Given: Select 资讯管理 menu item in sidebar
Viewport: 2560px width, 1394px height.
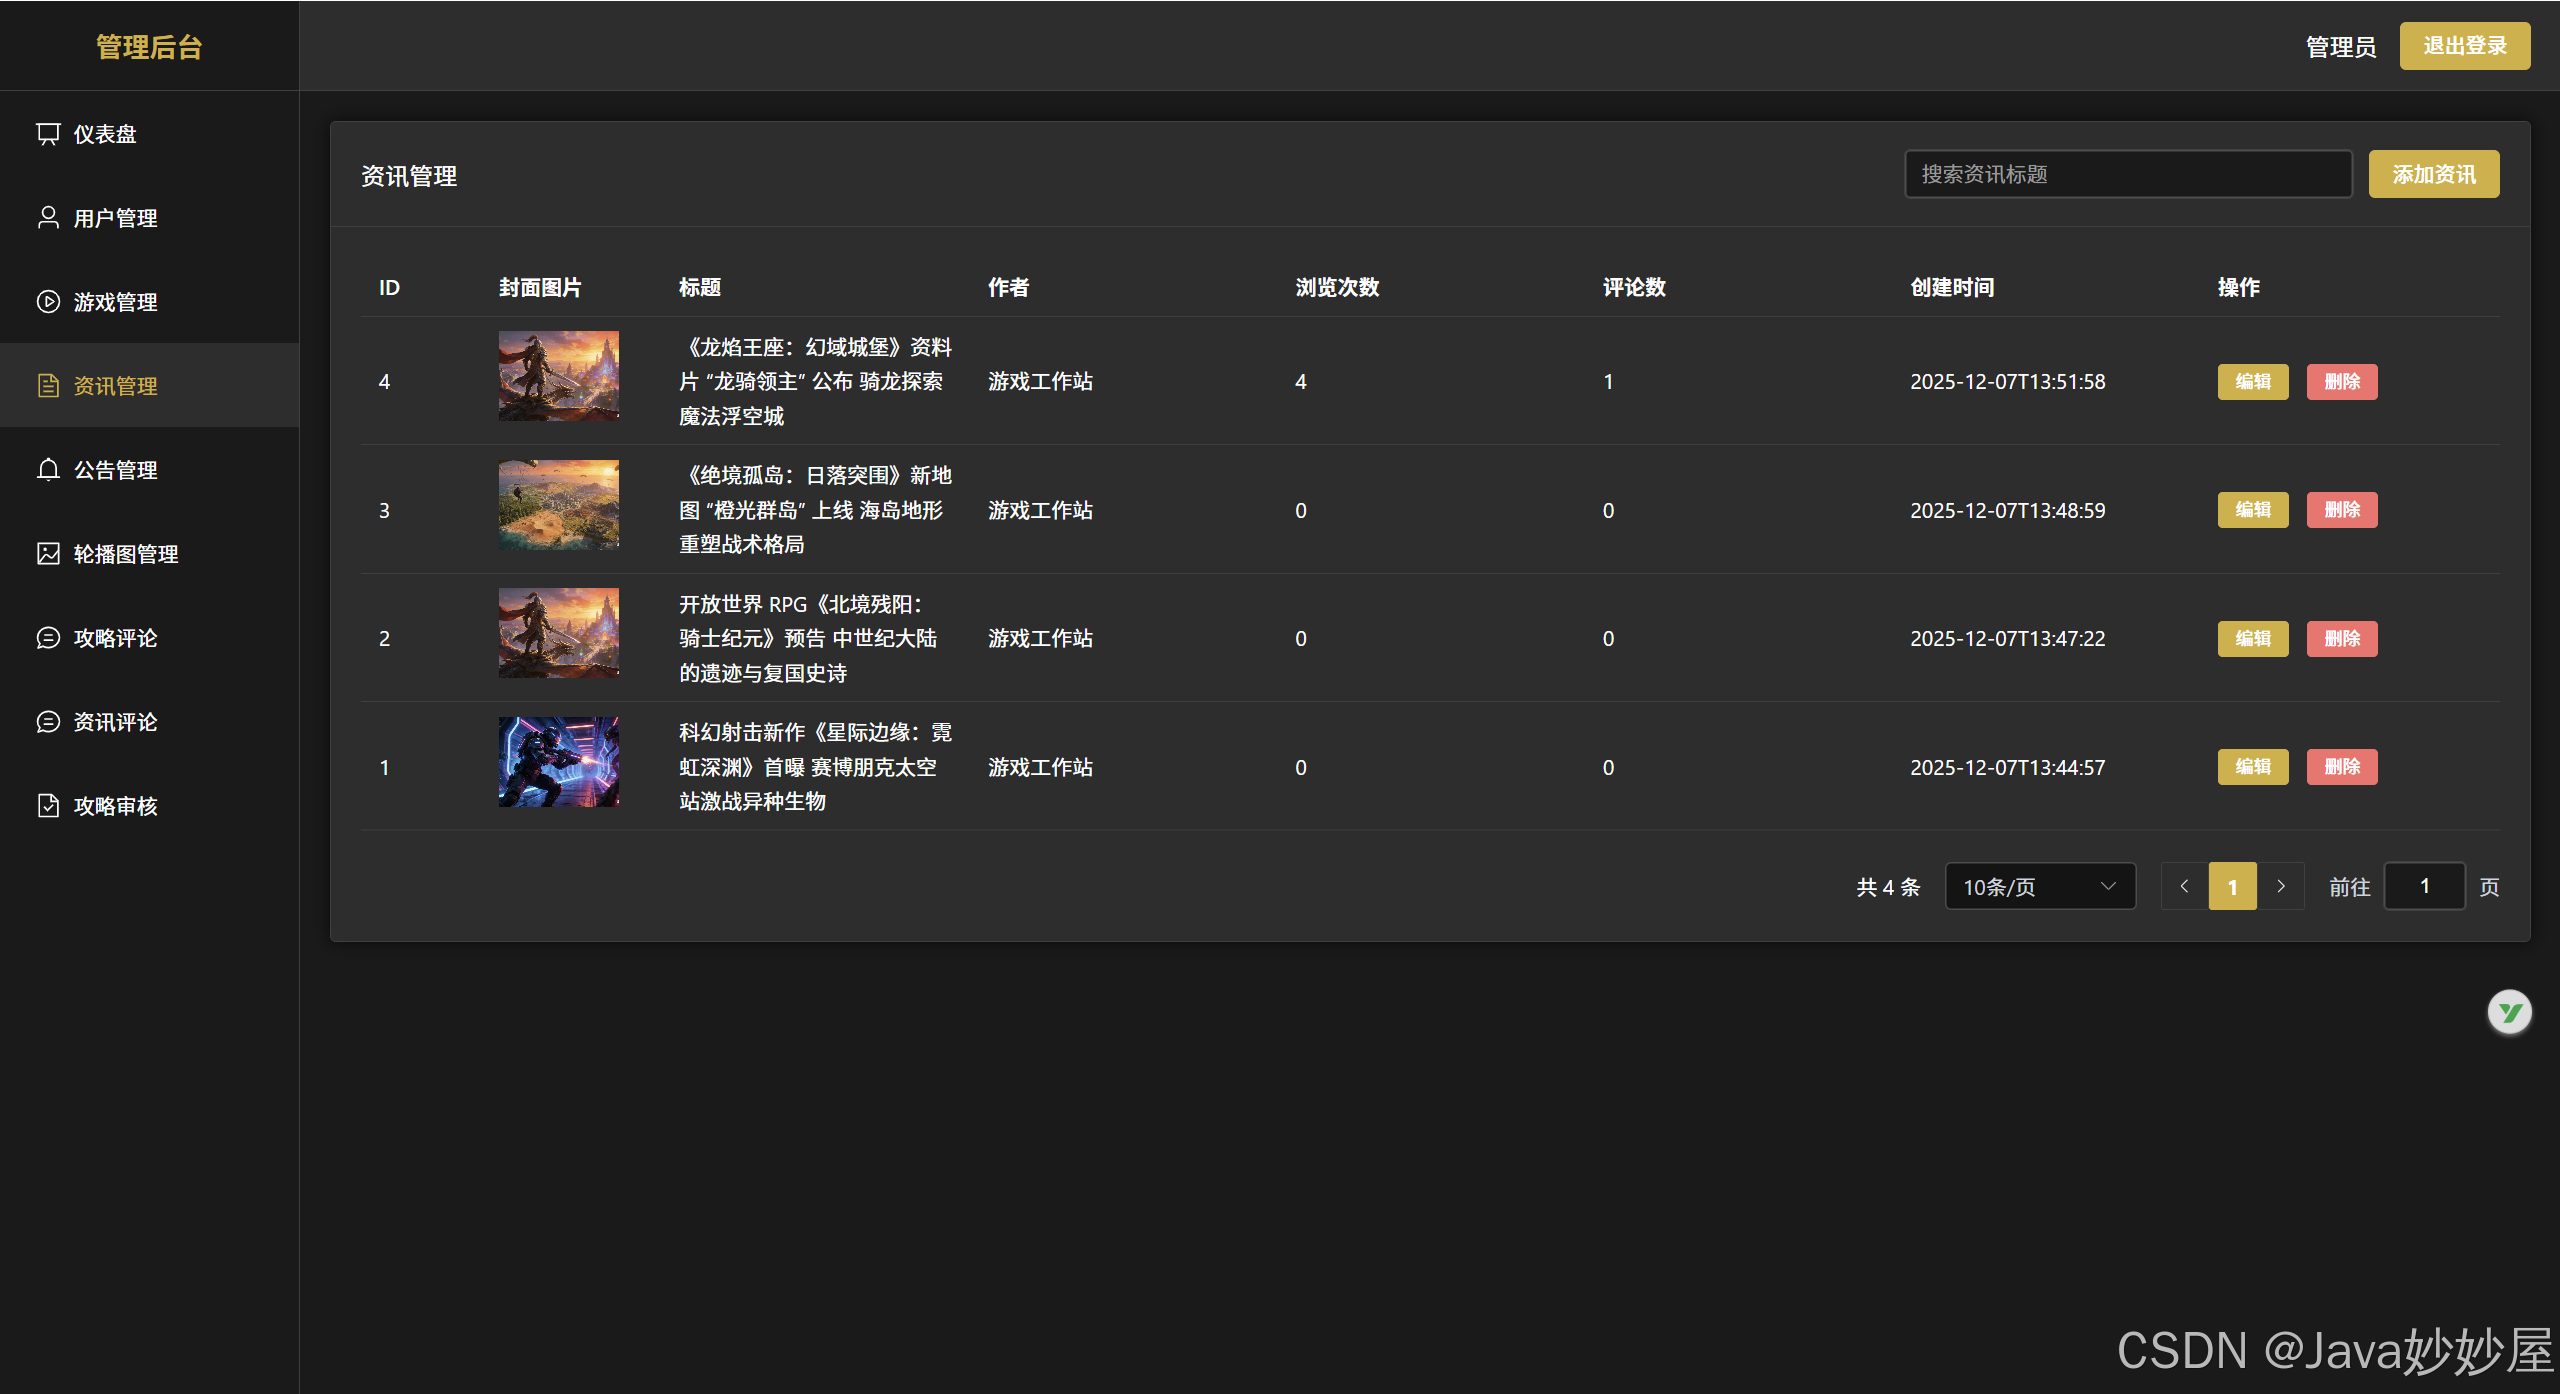Looking at the screenshot, I should 116,386.
